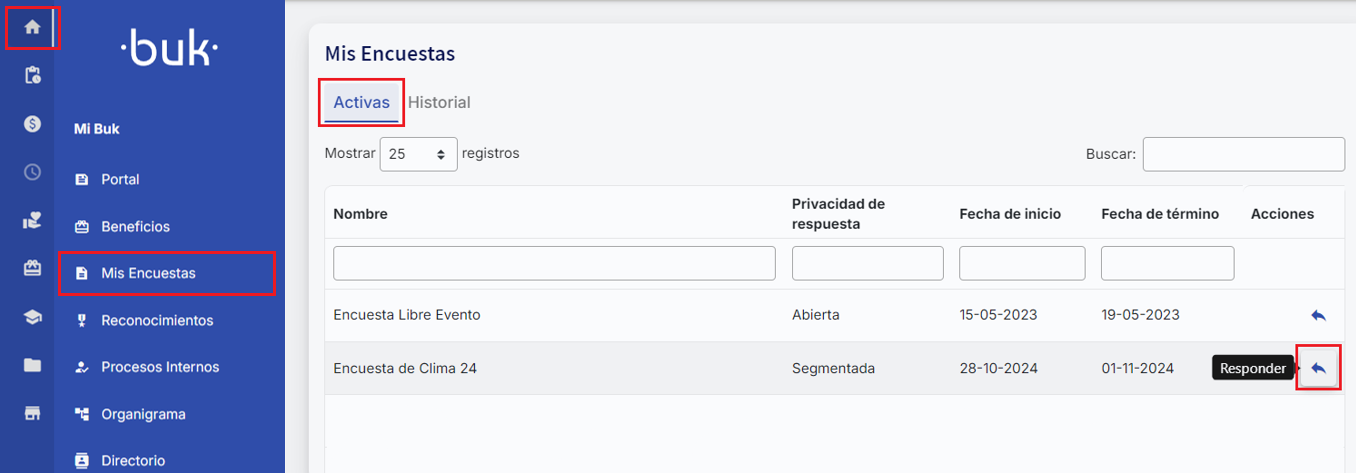Go to Reconocimientos in the sidebar
Viewport: 1356px width, 473px height.
click(157, 321)
